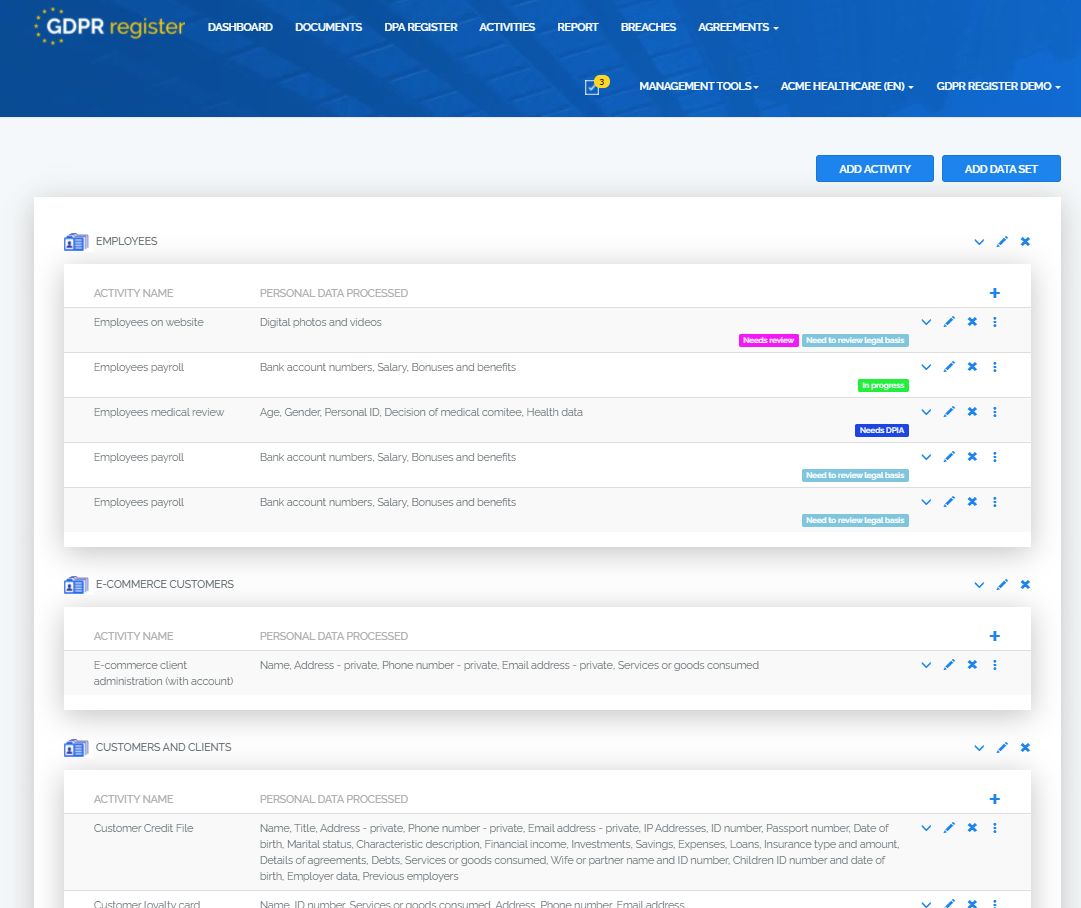This screenshot has width=1081, height=908.
Task: Open the Acme Healthcare (EN) organization selector
Action: pos(846,86)
